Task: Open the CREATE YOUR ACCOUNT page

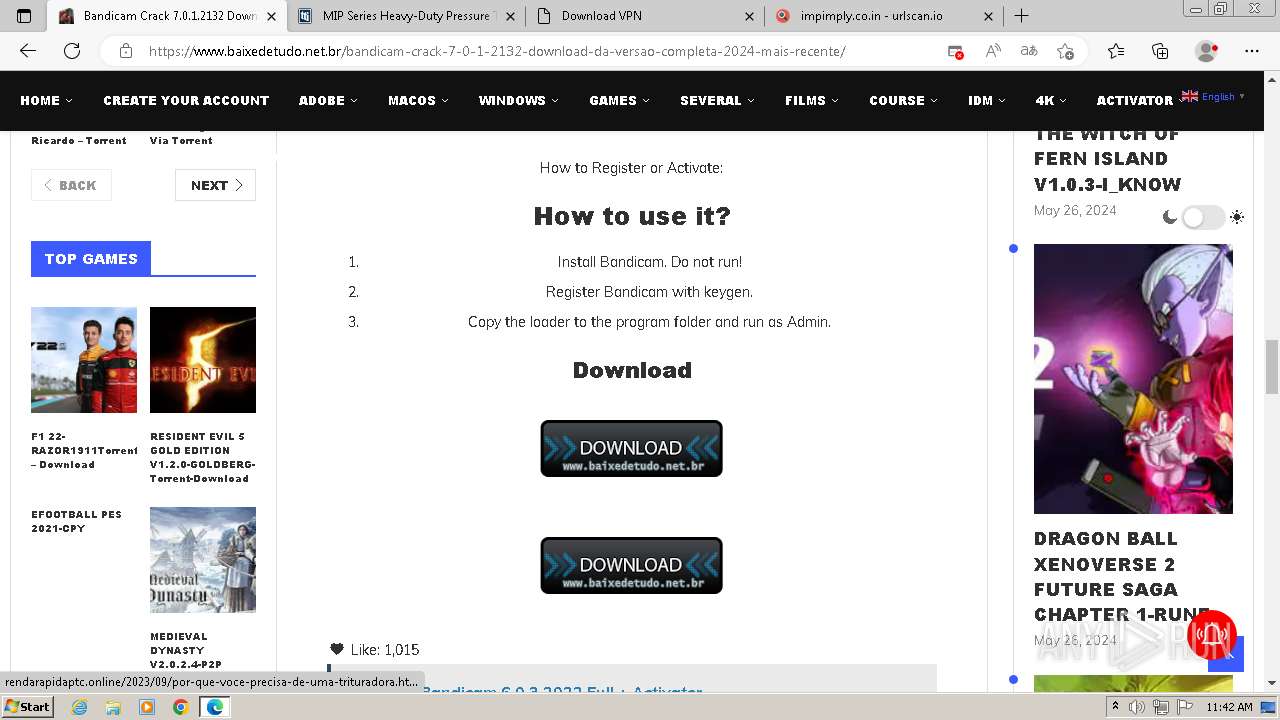Action: pyautogui.click(x=186, y=100)
